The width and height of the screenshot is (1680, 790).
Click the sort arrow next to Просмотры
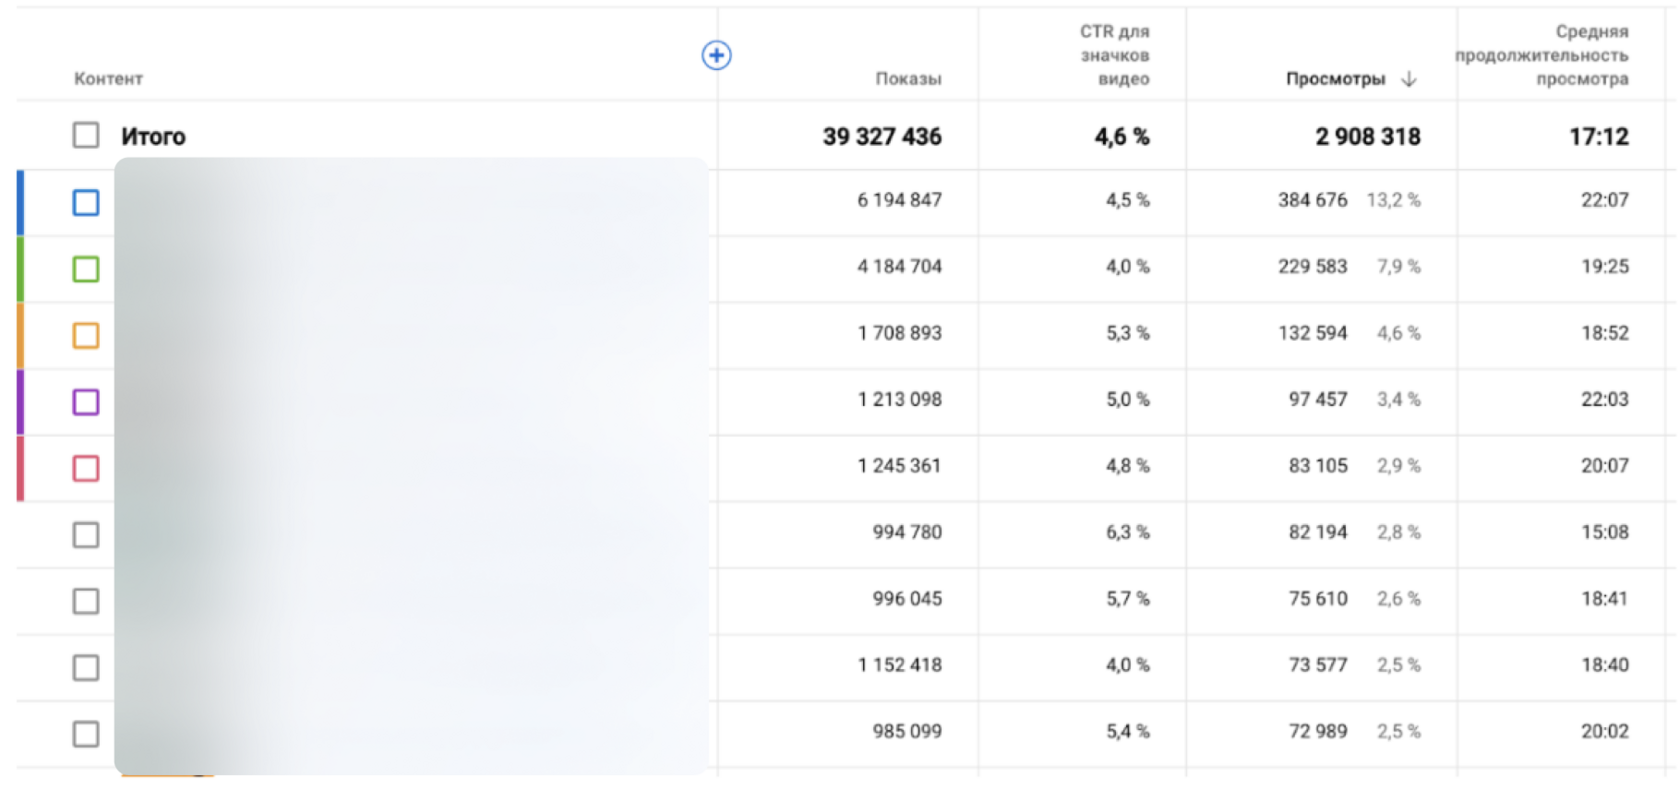pyautogui.click(x=1409, y=79)
